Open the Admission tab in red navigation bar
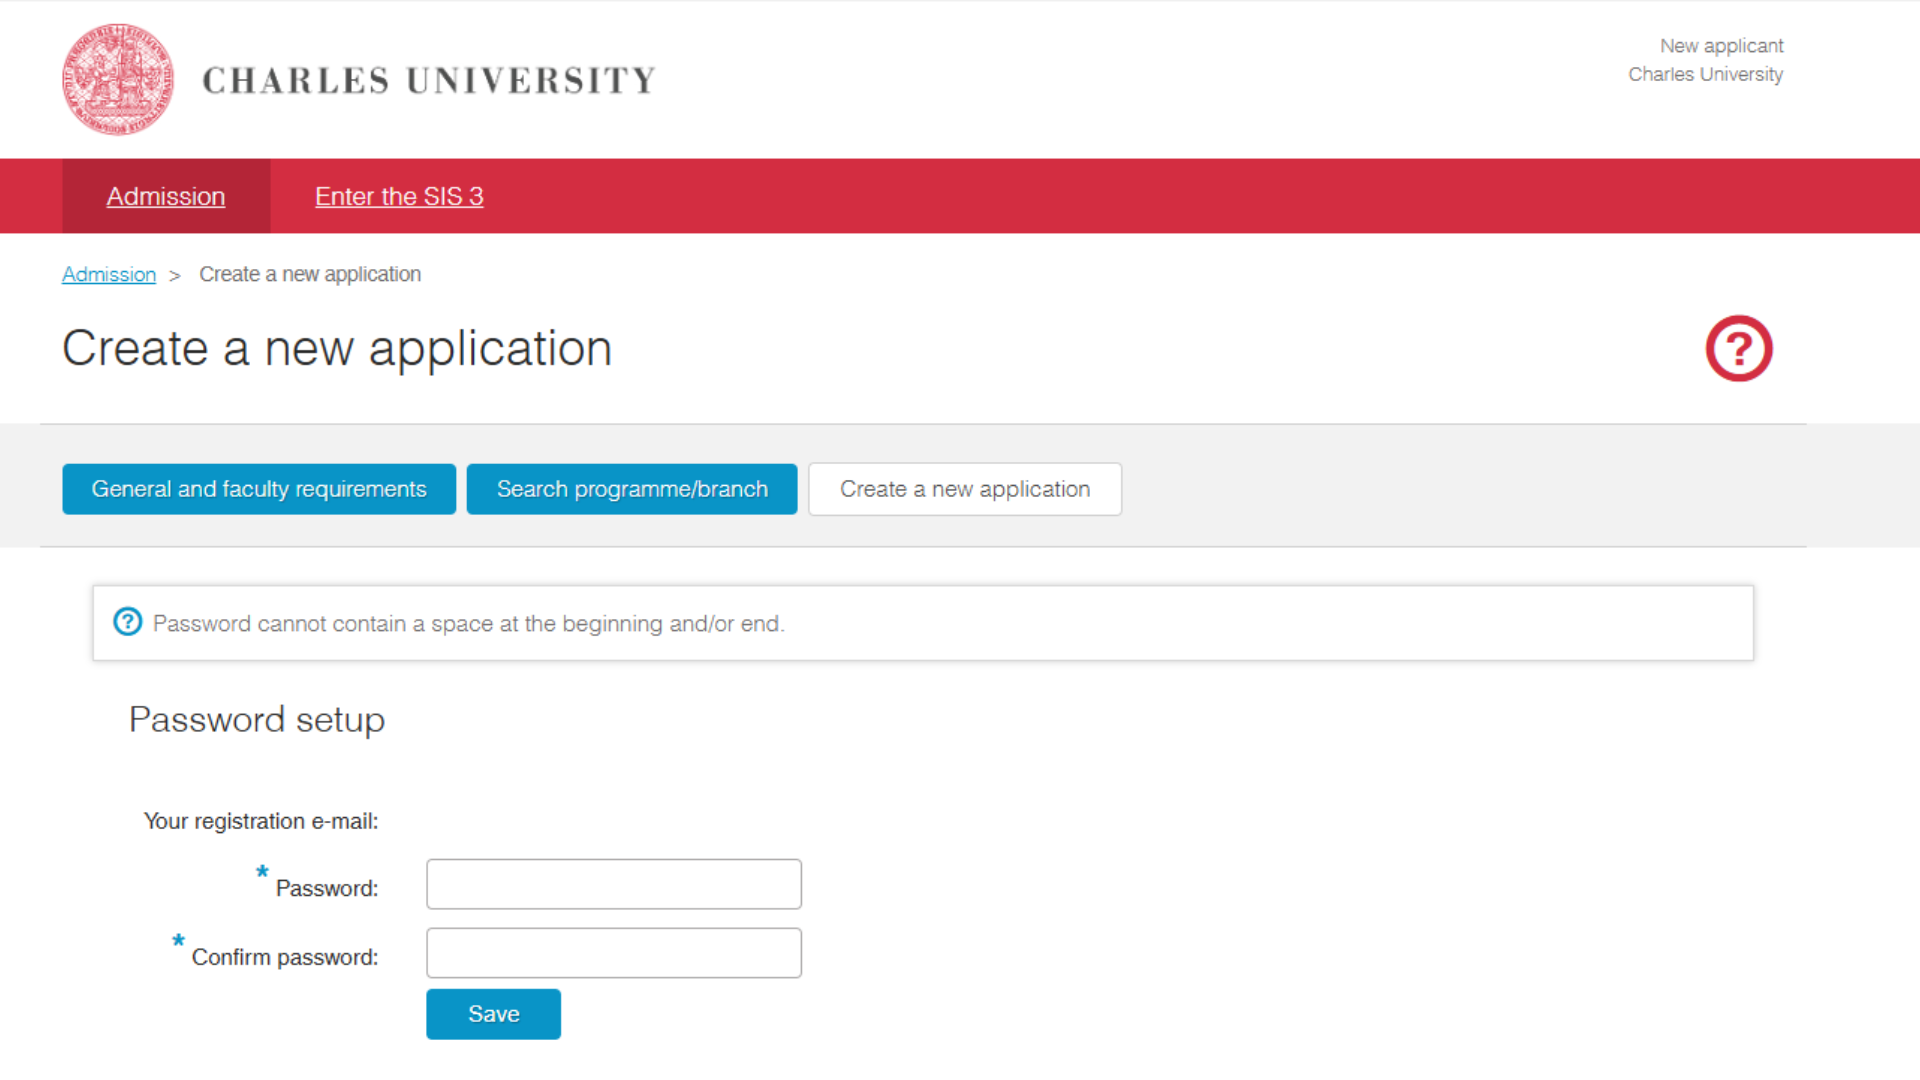Screen dimensions: 1920x1080 166,196
